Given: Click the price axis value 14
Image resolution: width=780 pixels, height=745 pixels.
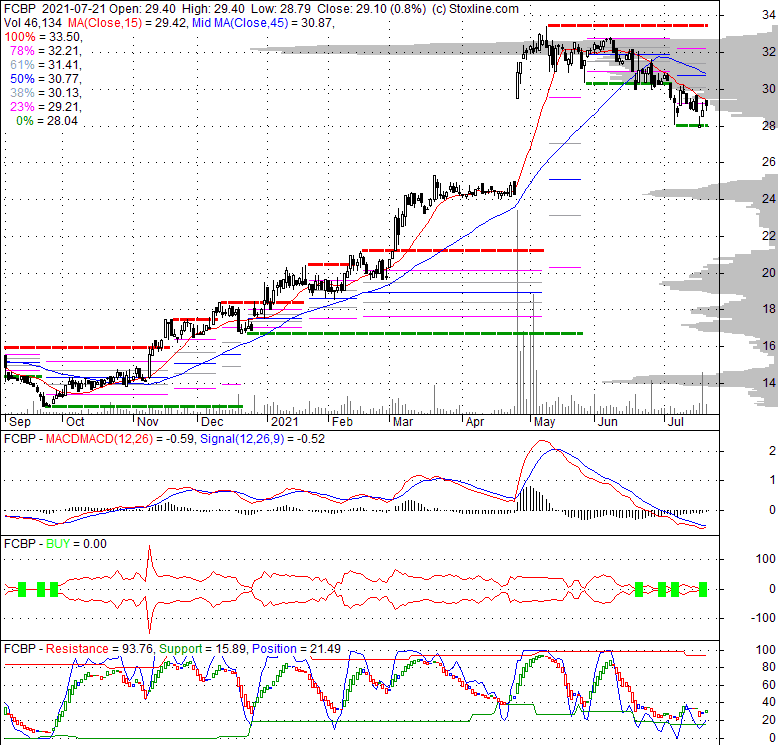Looking at the screenshot, I should tap(769, 382).
